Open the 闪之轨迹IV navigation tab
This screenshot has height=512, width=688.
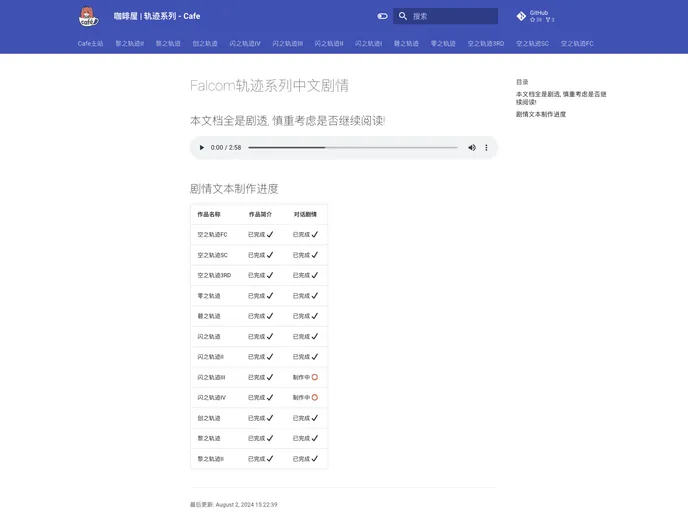pos(245,43)
